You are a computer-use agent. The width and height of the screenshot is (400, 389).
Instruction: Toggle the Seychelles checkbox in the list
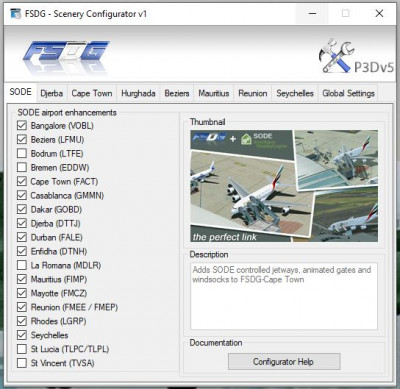(22, 335)
